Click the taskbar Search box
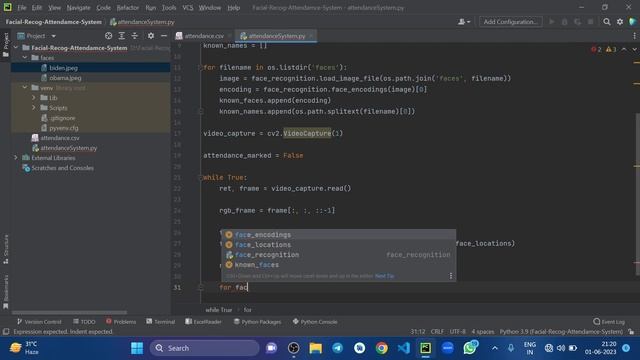This screenshot has height=360, width=640. [204, 348]
